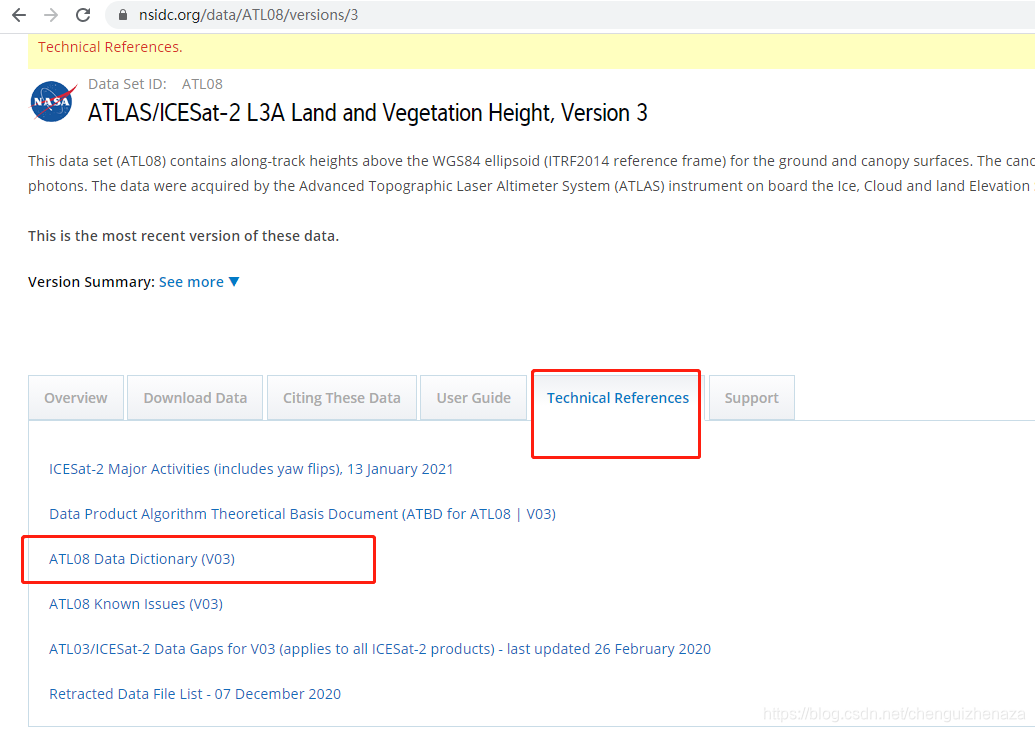Open ATL03/ICESat-2 Data Gaps for V03 link
The width and height of the screenshot is (1035, 732).
click(x=380, y=649)
